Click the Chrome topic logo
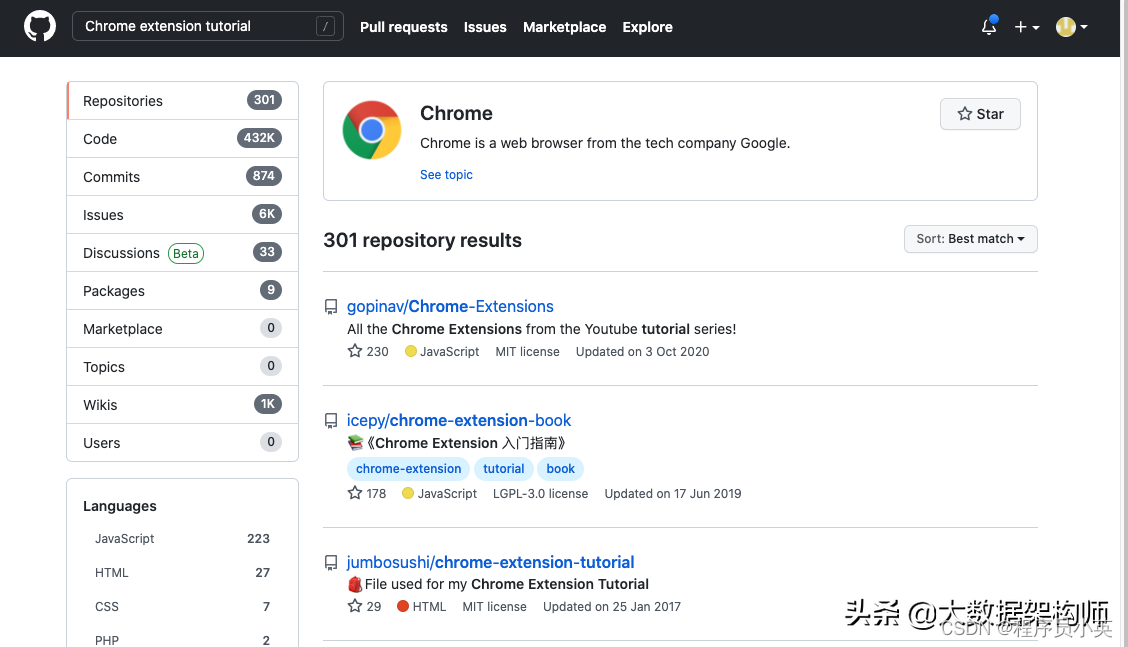Screen dimensions: 1128x647 [x=372, y=130]
